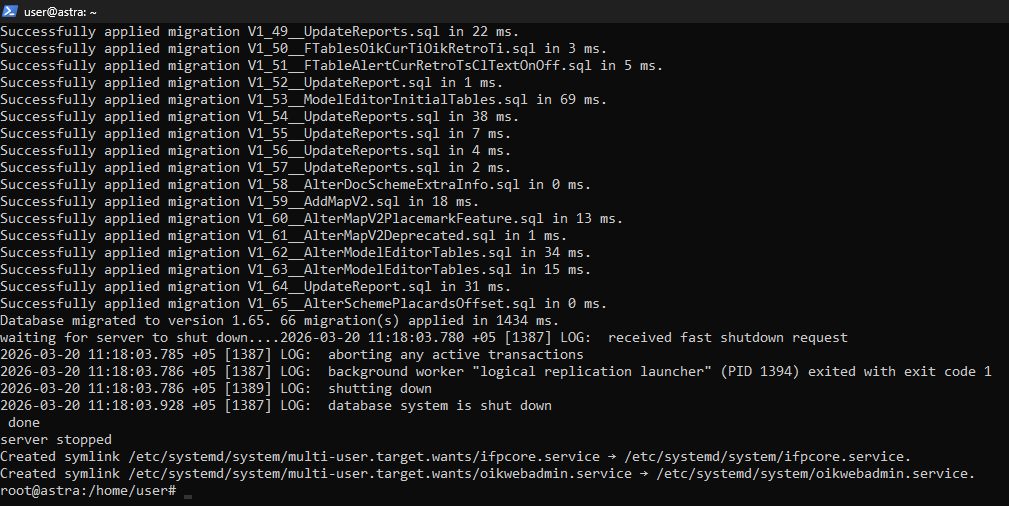Click the 'done' output line

pyautogui.click(x=24, y=423)
